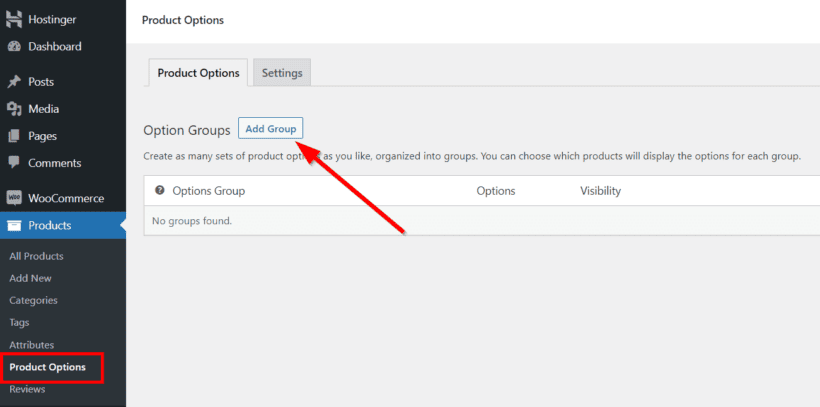820x407 pixels.
Task: Open the Categories submenu link
Action: 33,300
